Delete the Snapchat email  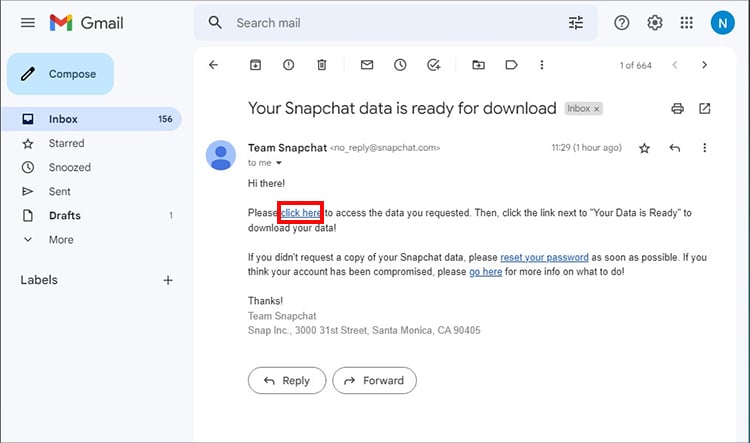pos(321,65)
